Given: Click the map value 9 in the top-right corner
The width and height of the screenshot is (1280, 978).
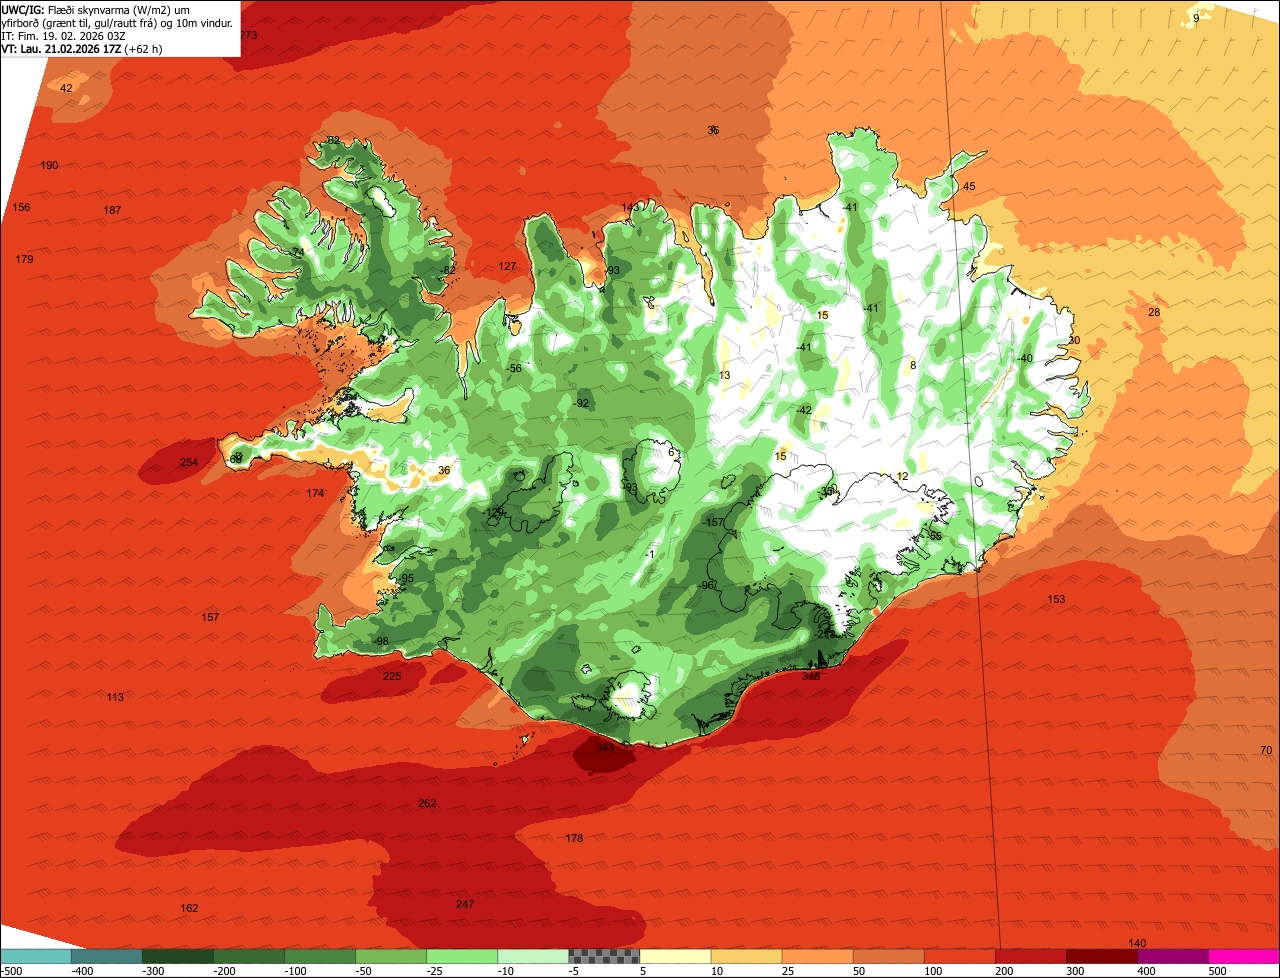Looking at the screenshot, I should [1196, 18].
